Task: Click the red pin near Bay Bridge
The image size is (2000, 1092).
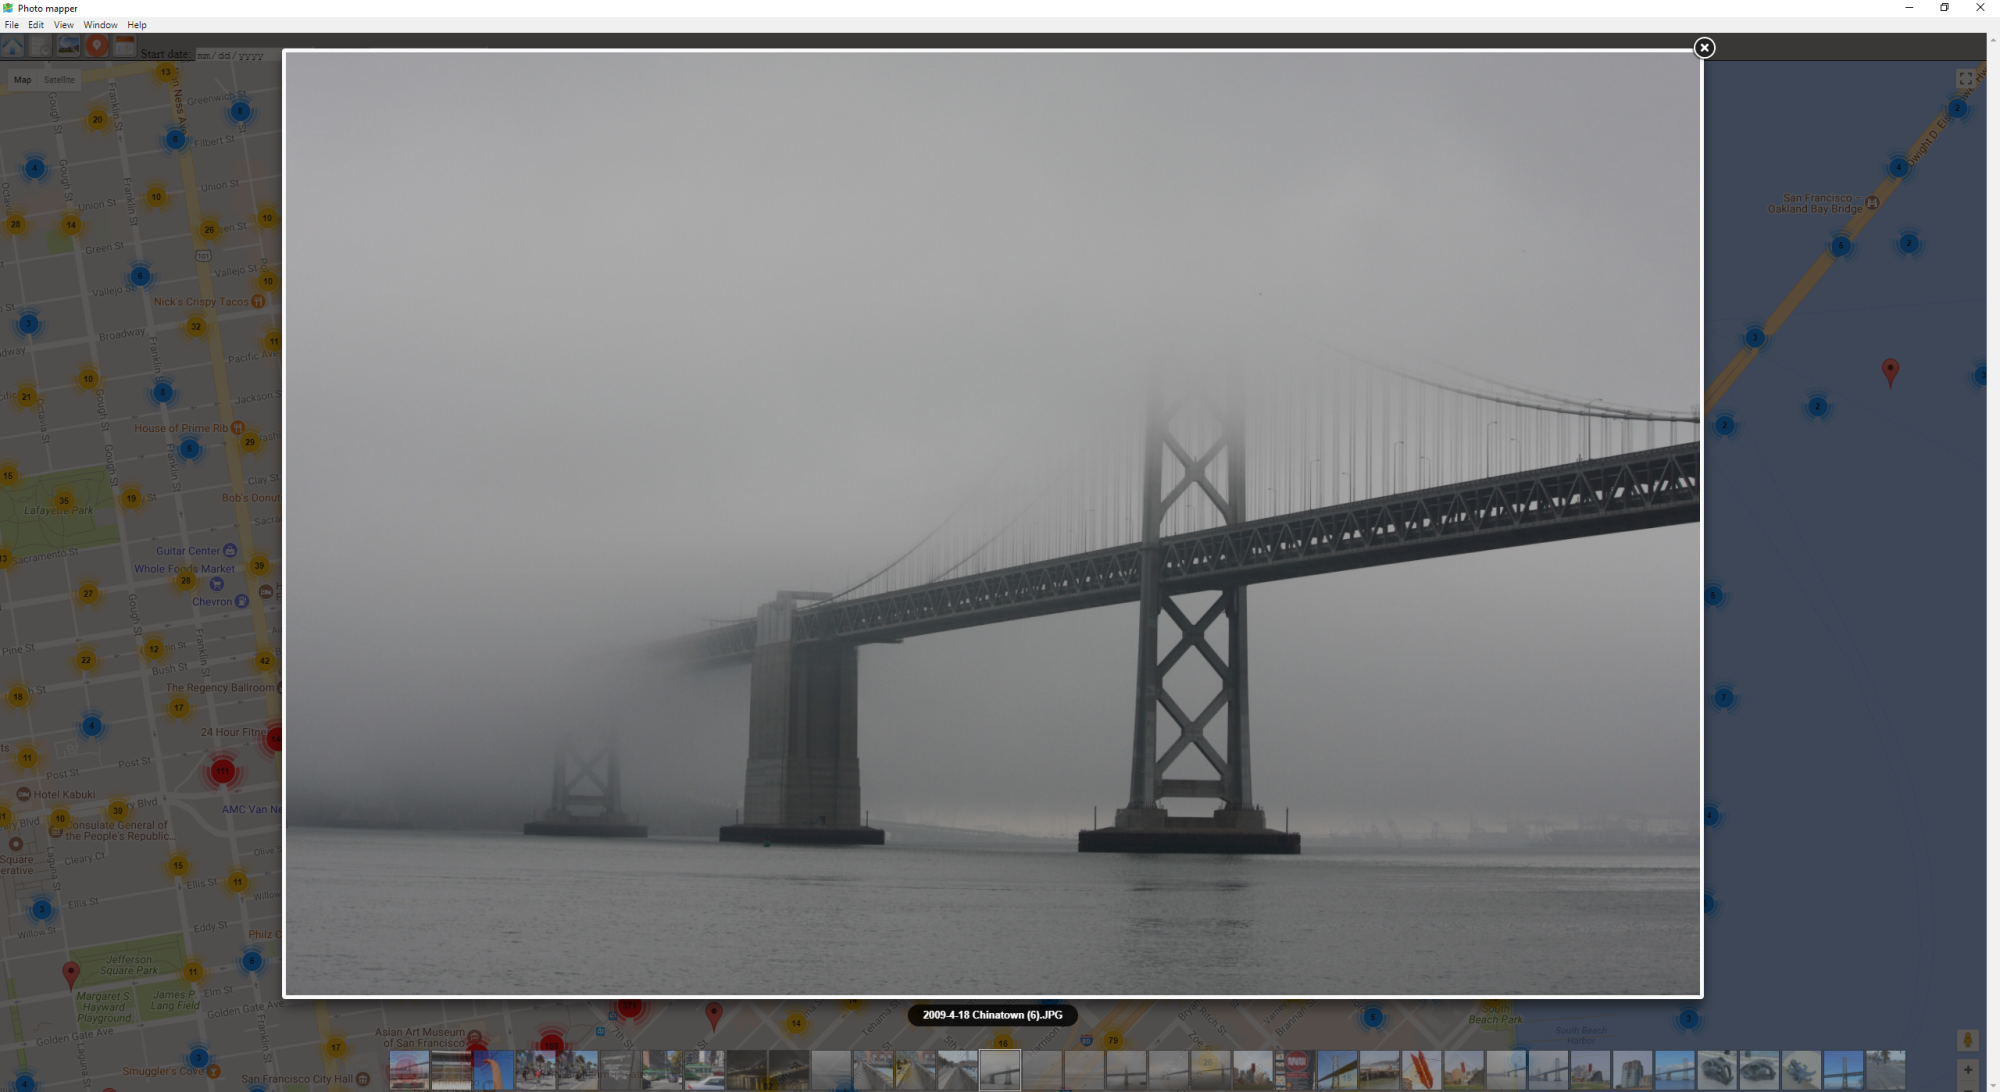Action: [x=1889, y=371]
